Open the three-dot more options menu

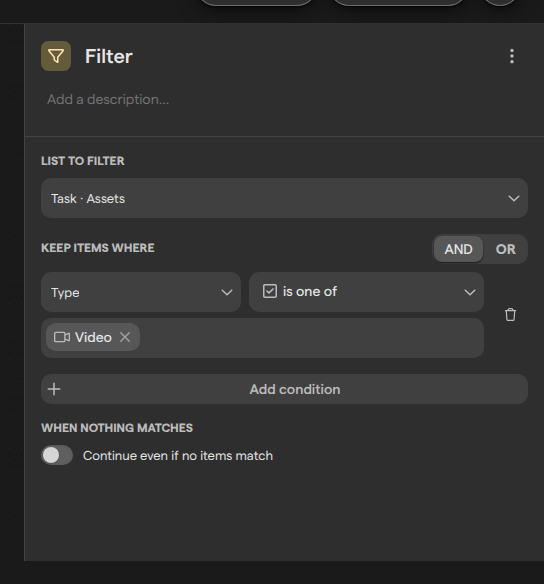coord(512,56)
